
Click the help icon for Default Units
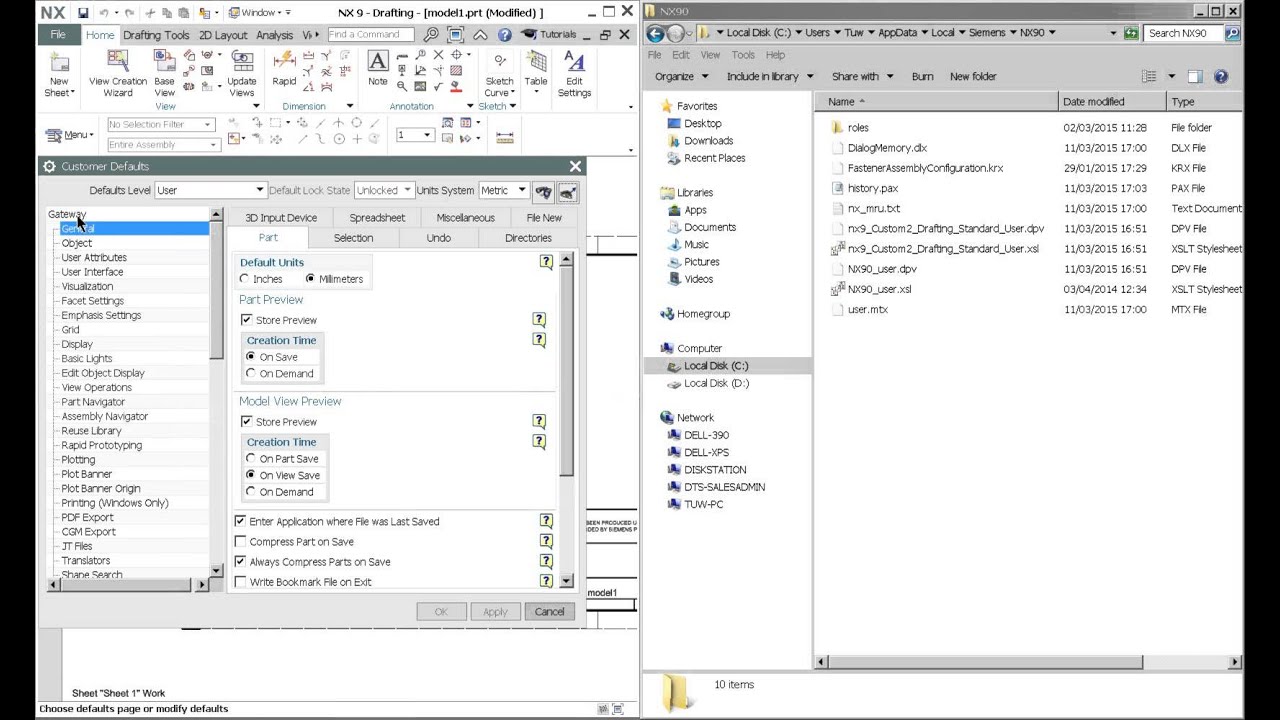pyautogui.click(x=546, y=262)
